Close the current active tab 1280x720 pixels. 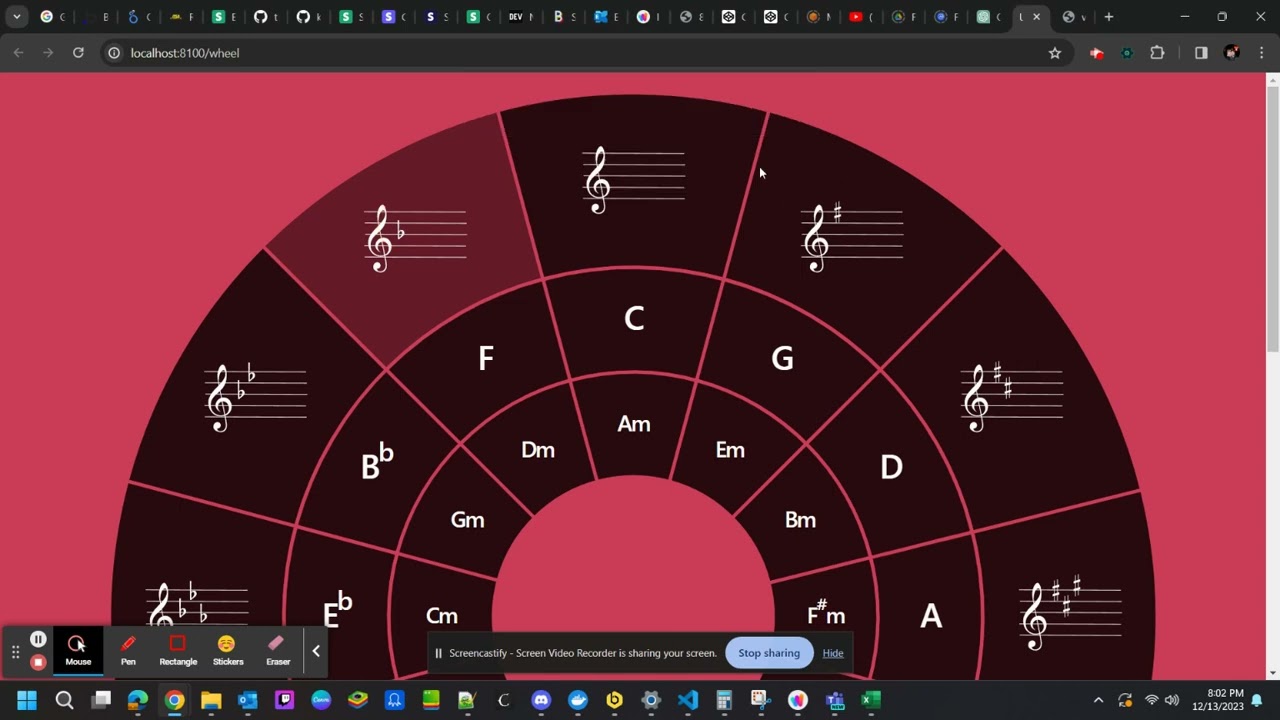(1036, 17)
